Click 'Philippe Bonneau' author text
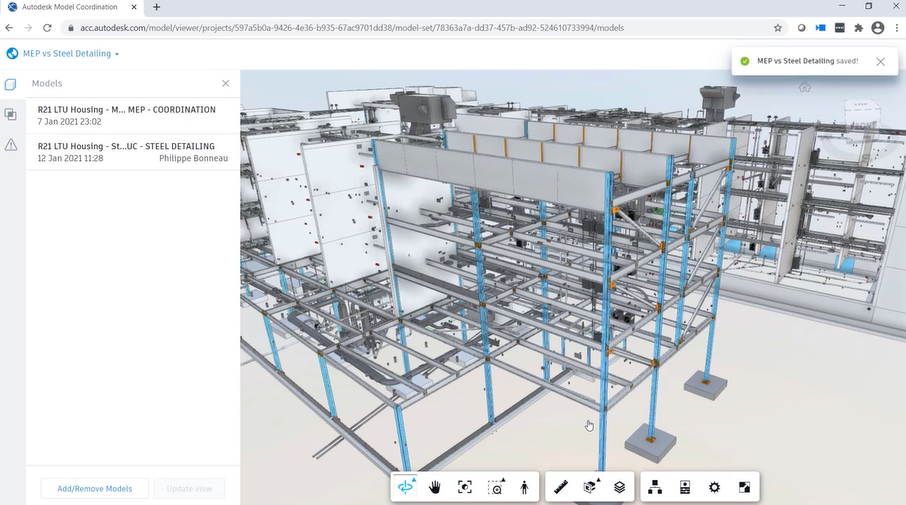 [194, 158]
